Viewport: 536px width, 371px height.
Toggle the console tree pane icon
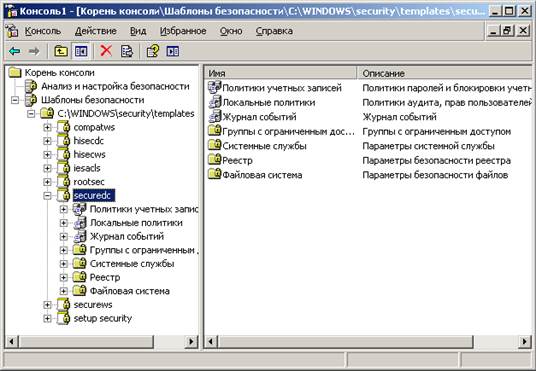pos(81,51)
